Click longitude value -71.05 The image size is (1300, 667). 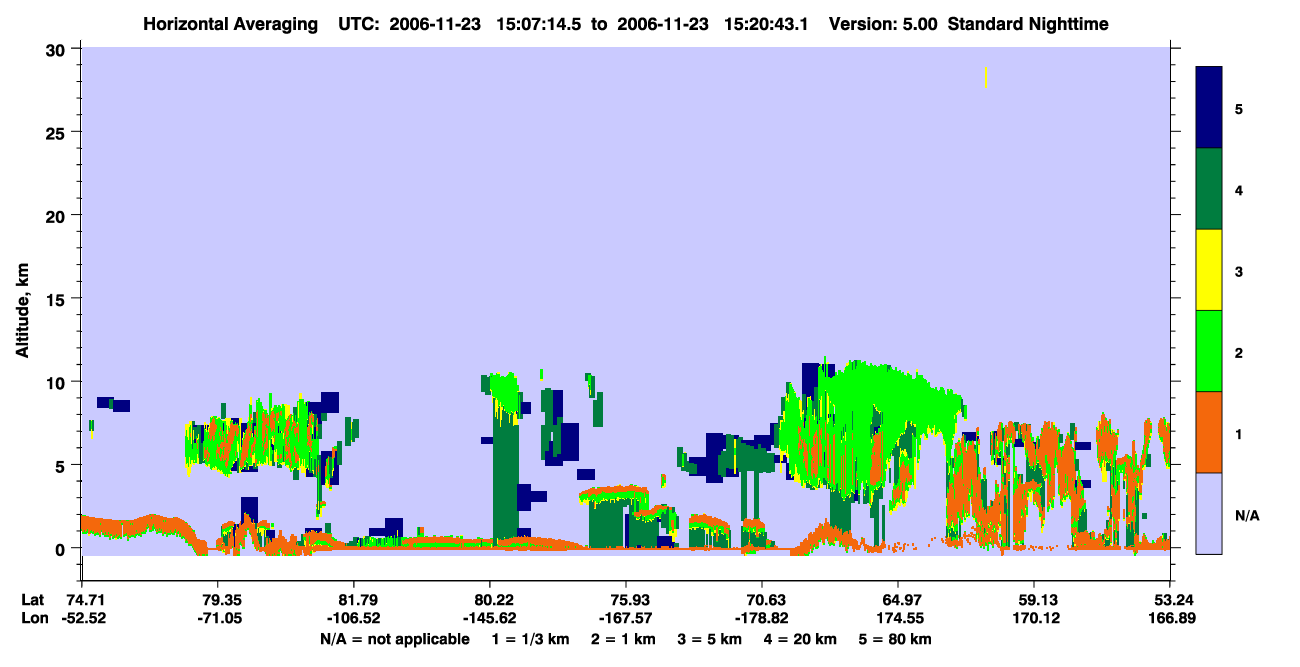(x=218, y=618)
